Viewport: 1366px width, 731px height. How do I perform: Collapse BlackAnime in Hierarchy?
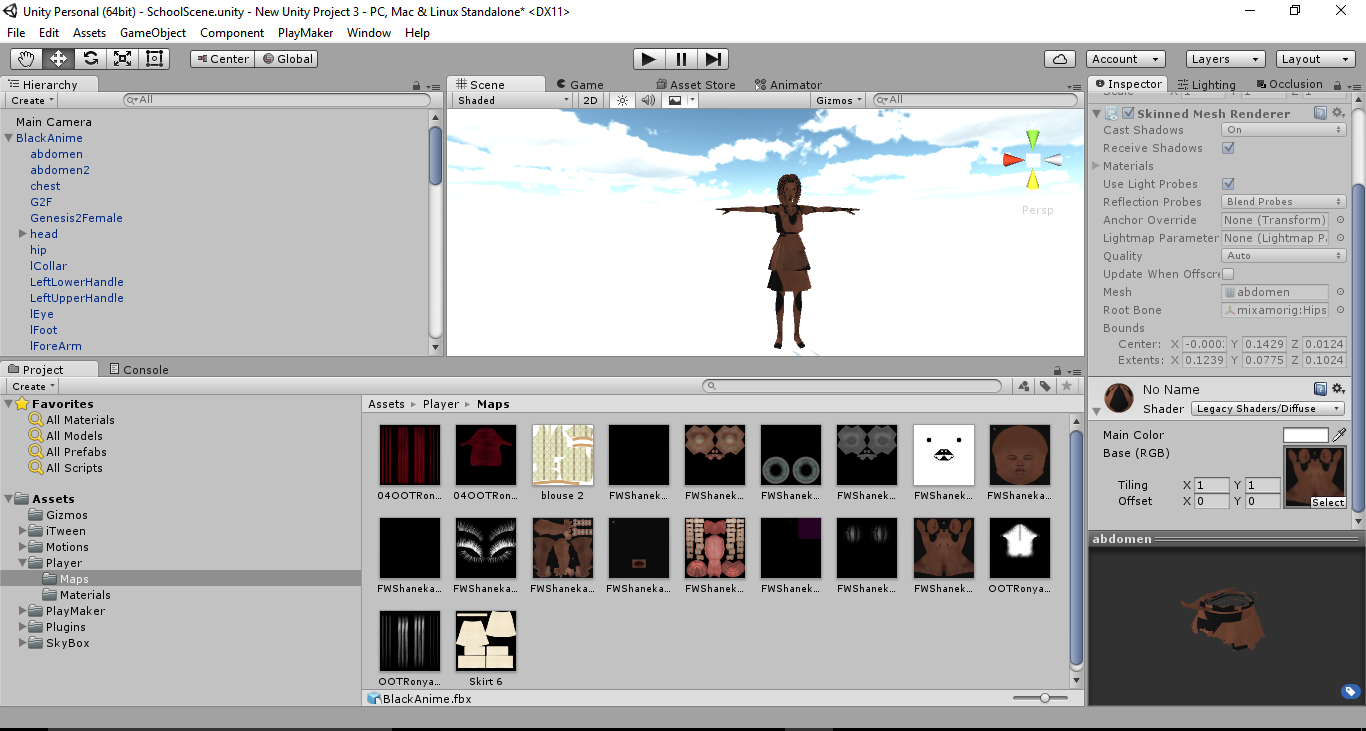(x=8, y=138)
